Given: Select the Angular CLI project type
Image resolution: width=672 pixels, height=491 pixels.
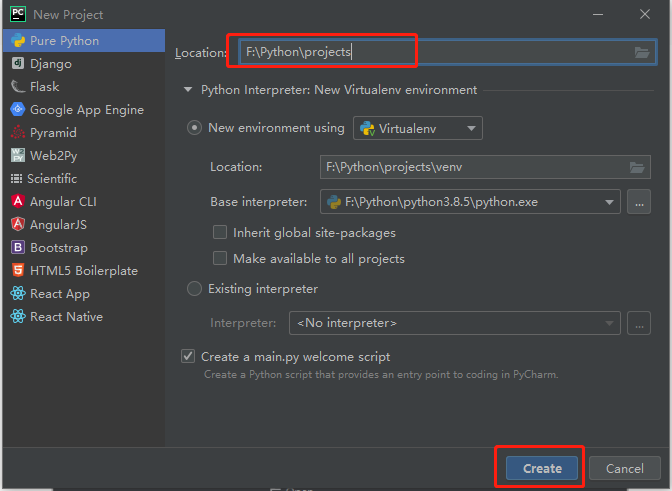Looking at the screenshot, I should click(62, 202).
